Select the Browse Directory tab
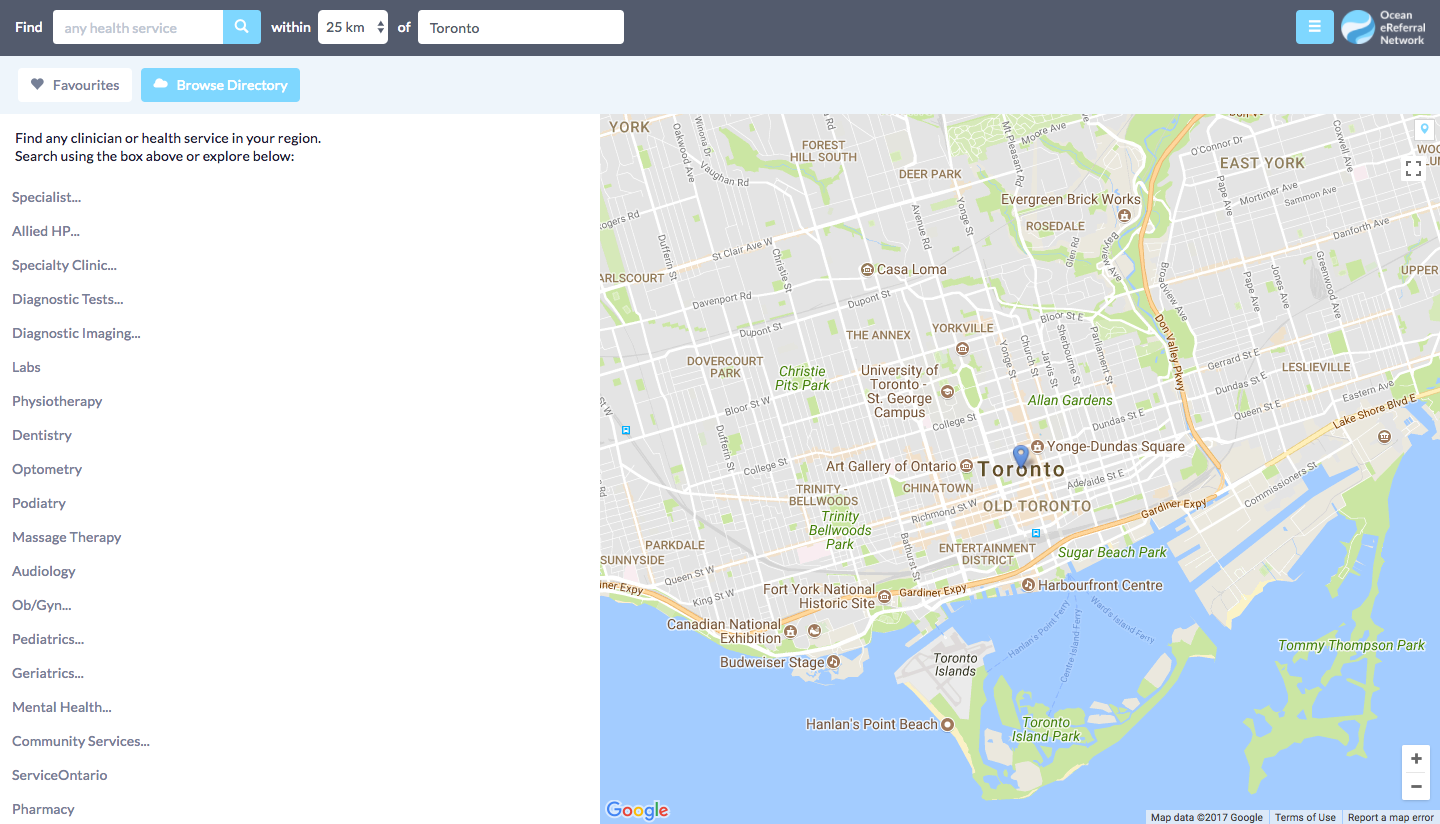This screenshot has width=1440, height=824. pos(220,85)
